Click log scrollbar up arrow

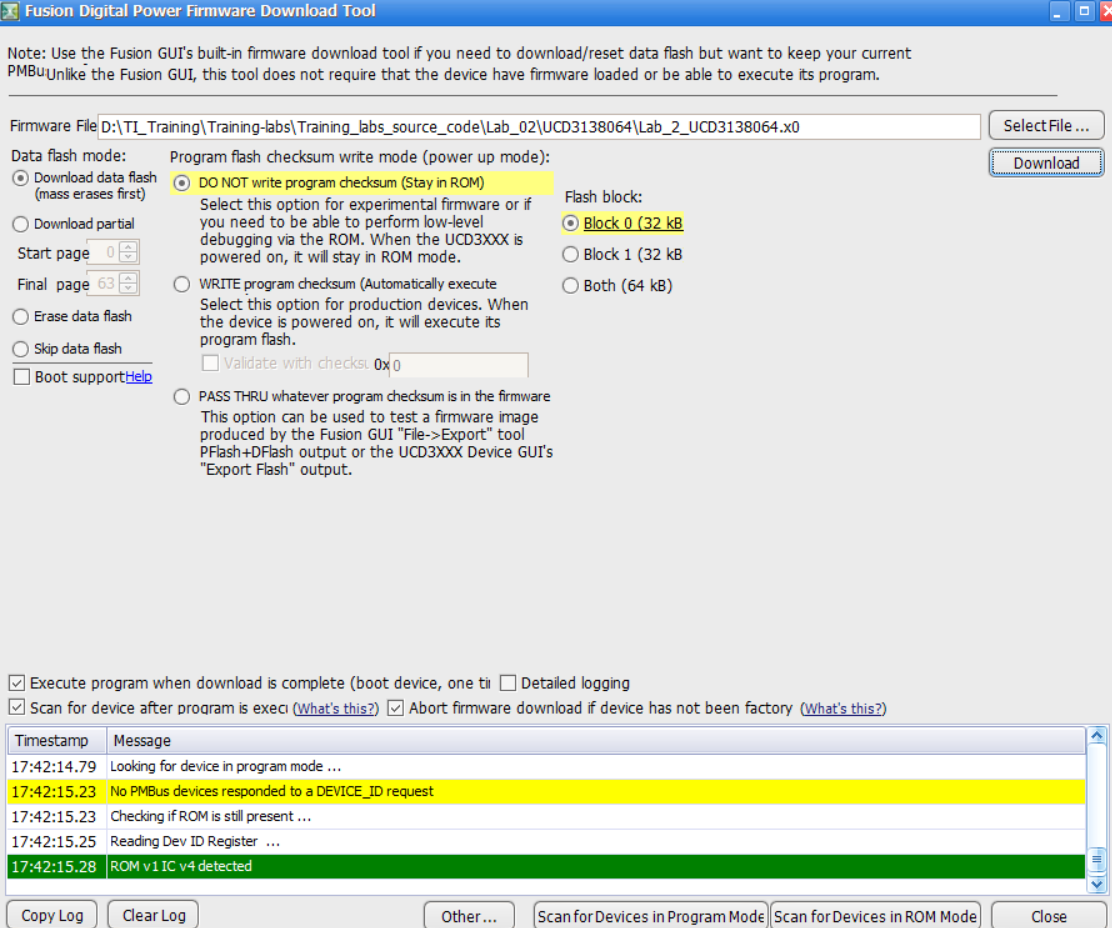tap(1096, 736)
